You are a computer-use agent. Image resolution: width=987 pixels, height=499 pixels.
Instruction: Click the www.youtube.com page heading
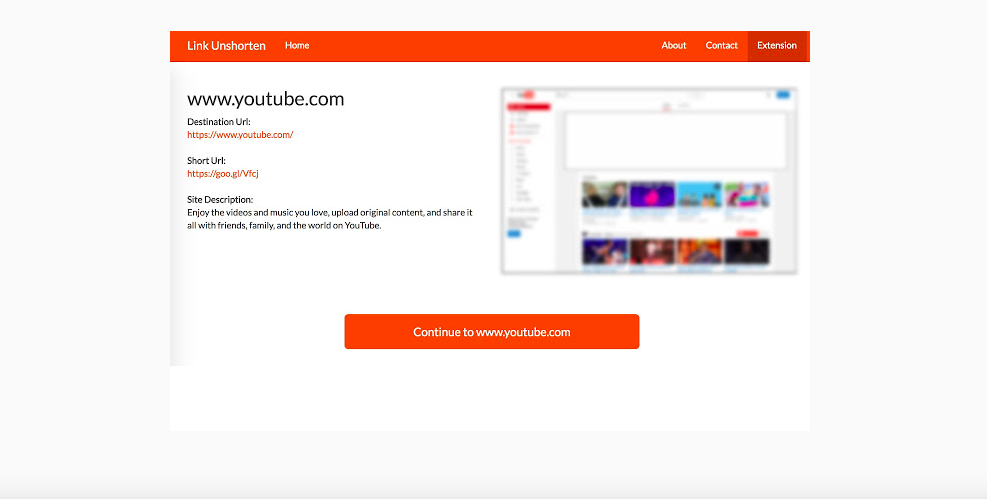265,99
